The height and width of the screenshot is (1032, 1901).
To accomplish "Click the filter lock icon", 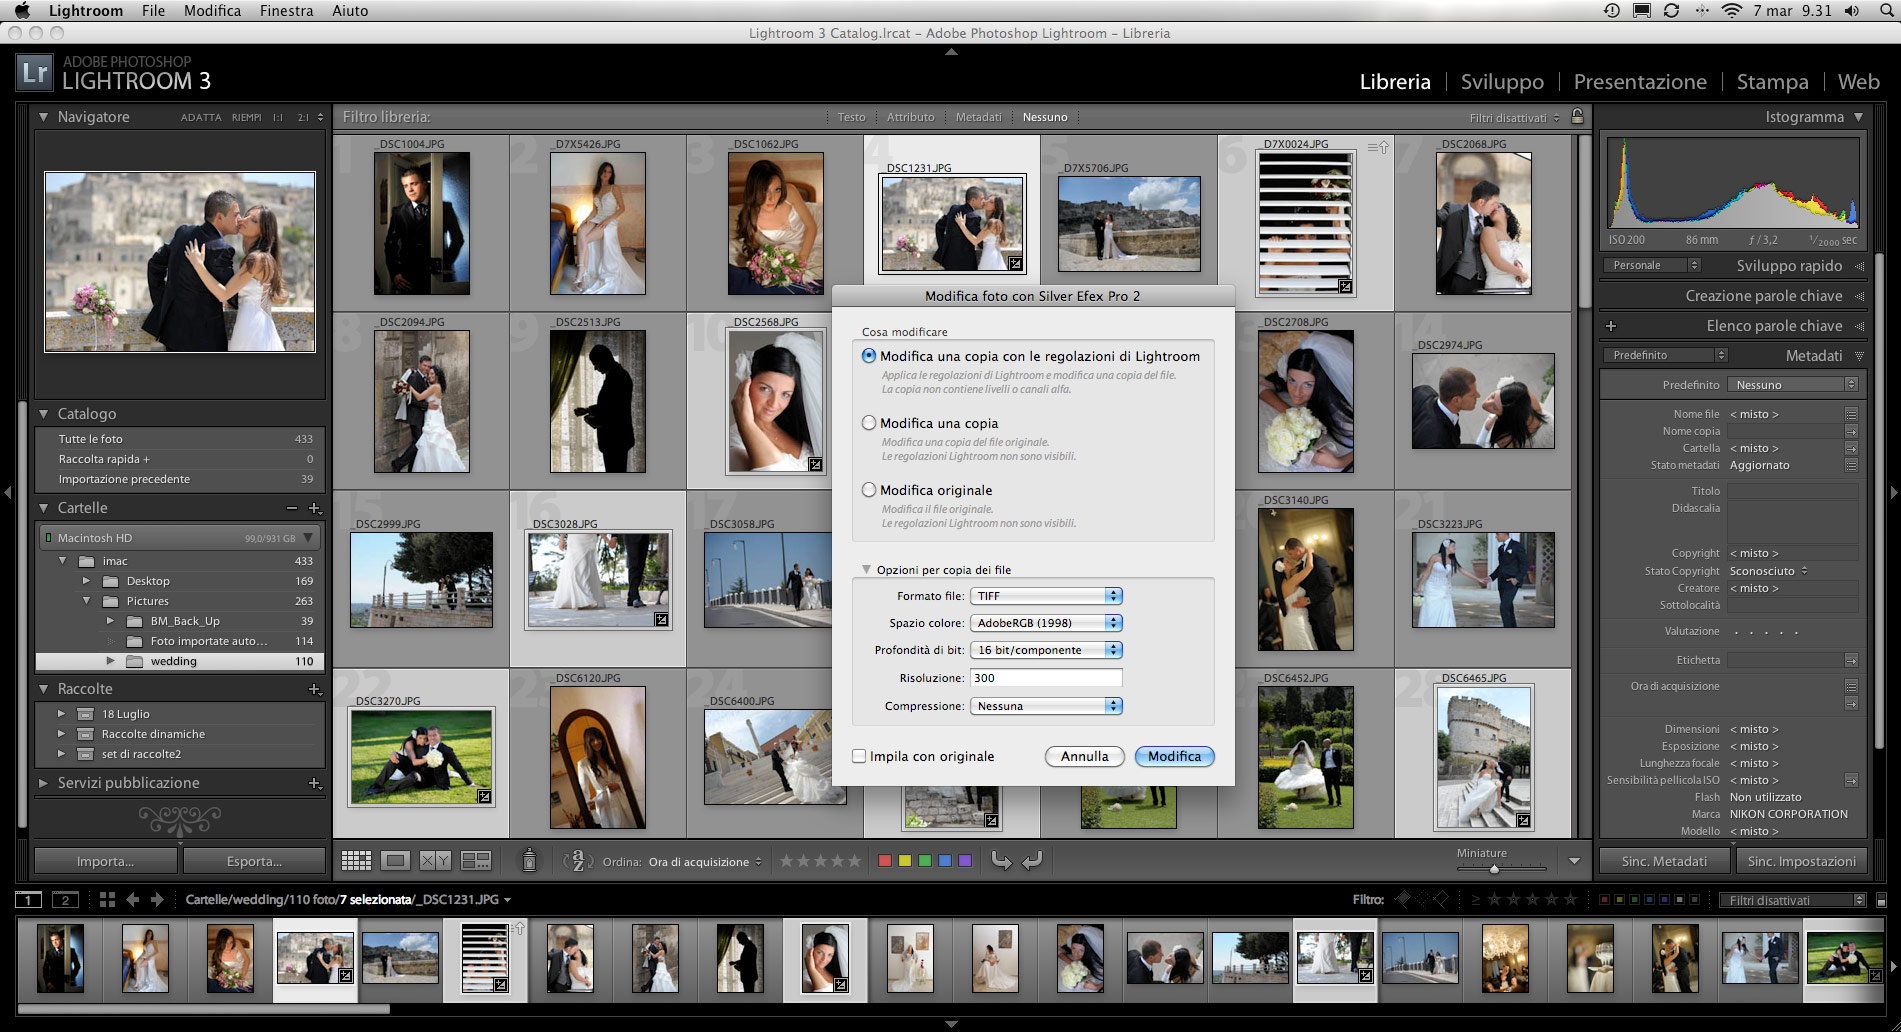I will pos(1577,116).
